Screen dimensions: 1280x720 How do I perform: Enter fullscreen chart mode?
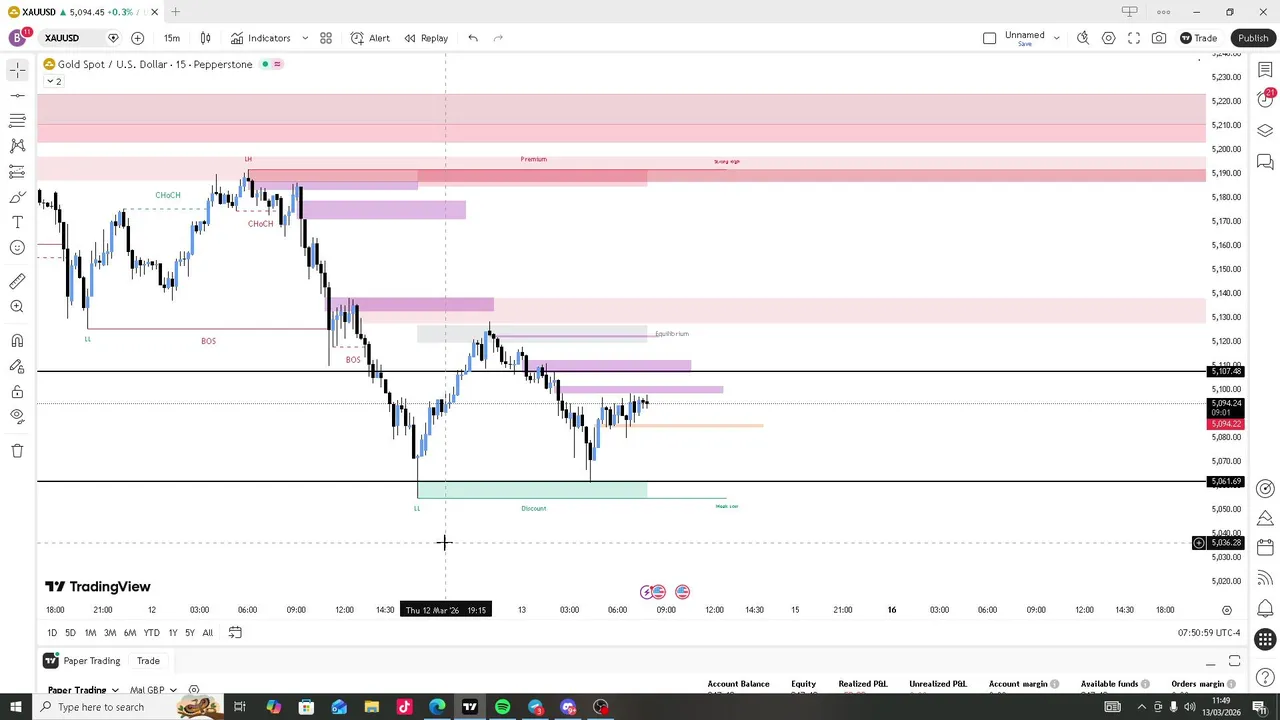pyautogui.click(x=1134, y=38)
